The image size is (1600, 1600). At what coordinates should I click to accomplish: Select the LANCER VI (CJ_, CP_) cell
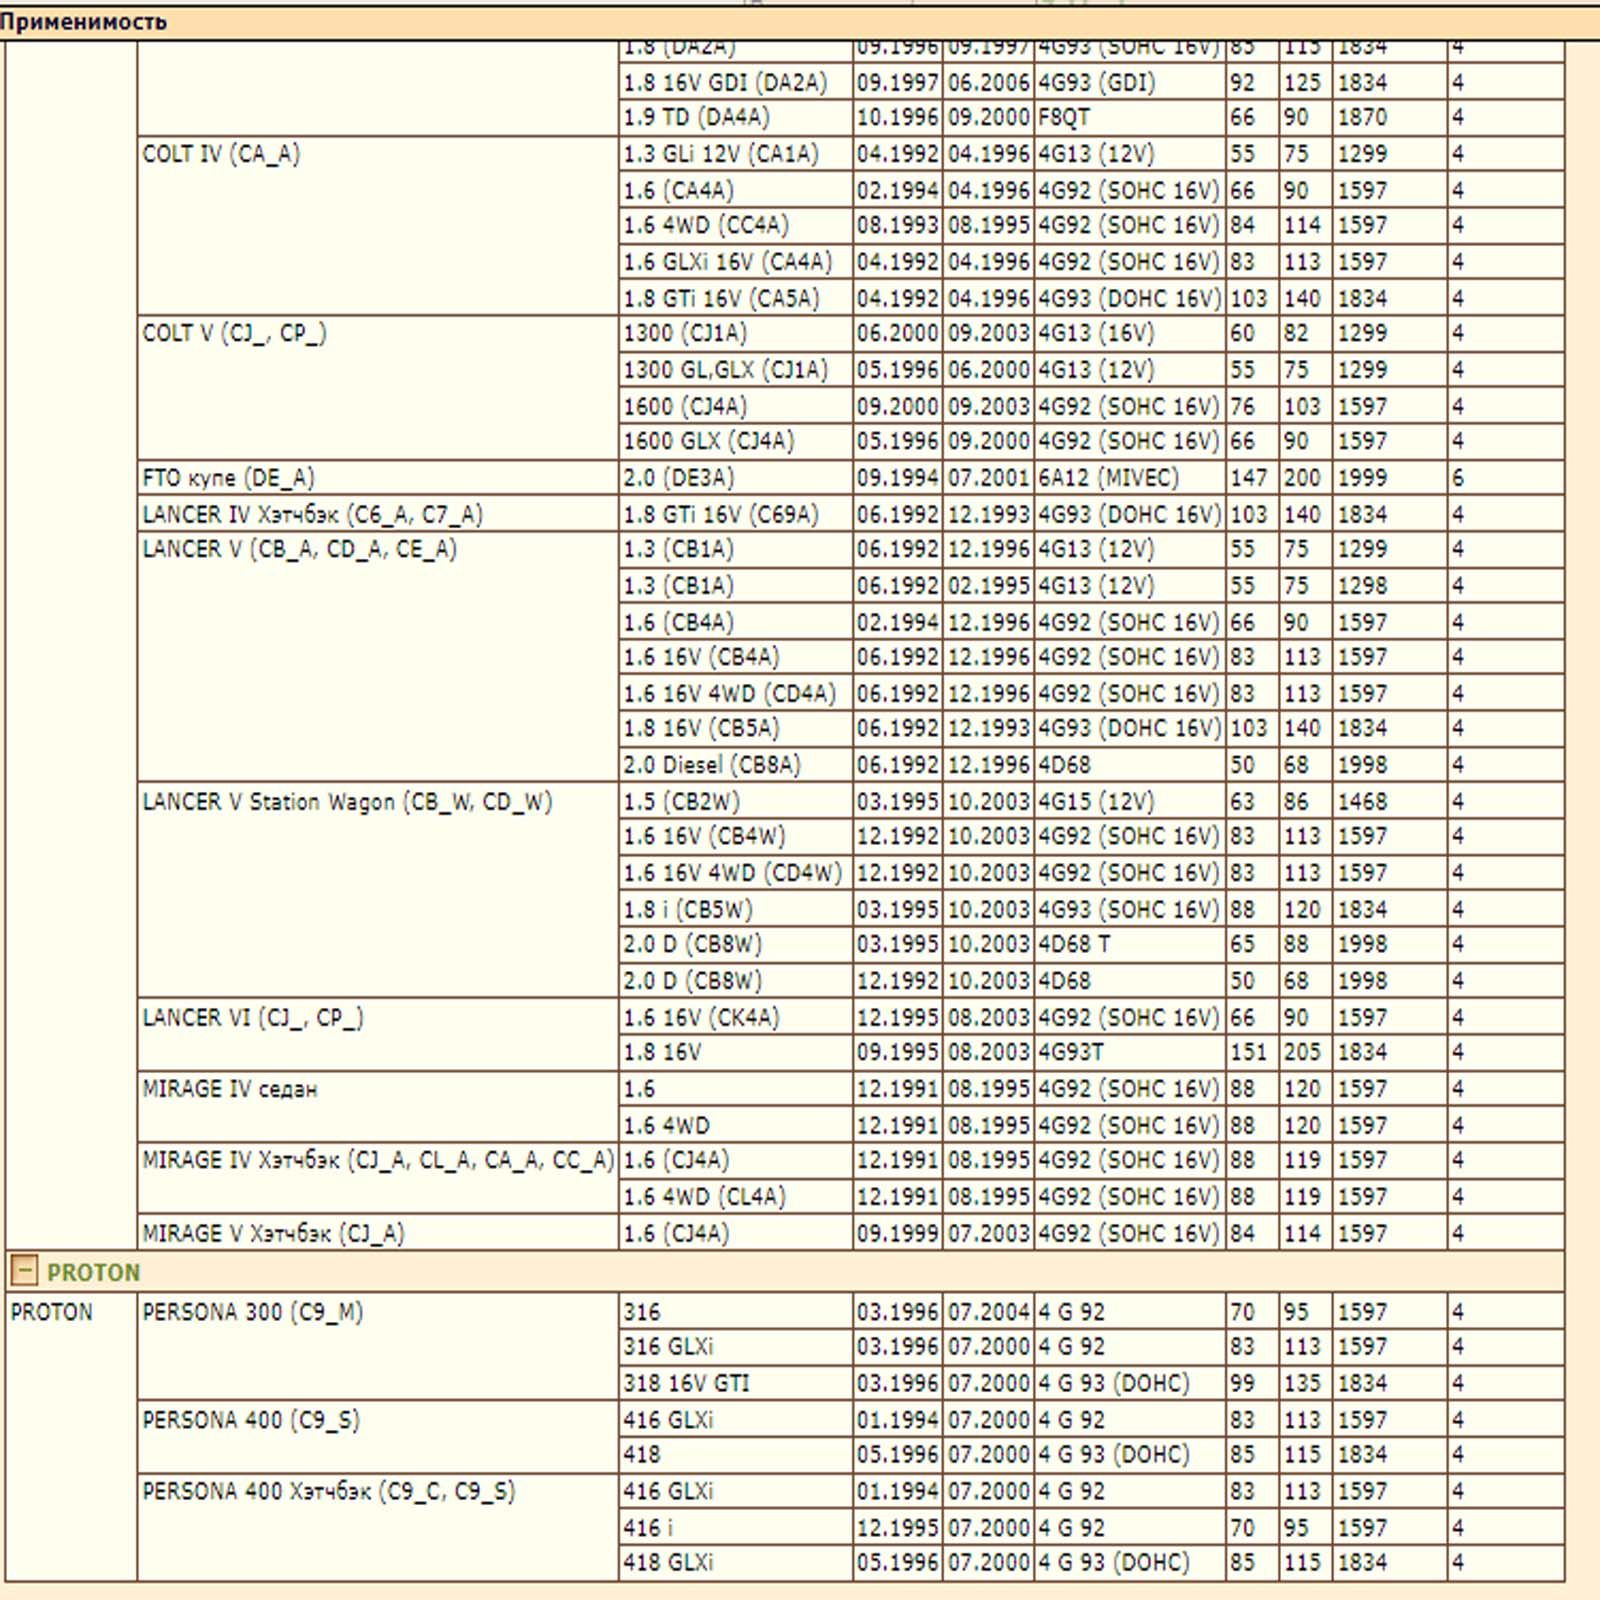pos(378,1035)
